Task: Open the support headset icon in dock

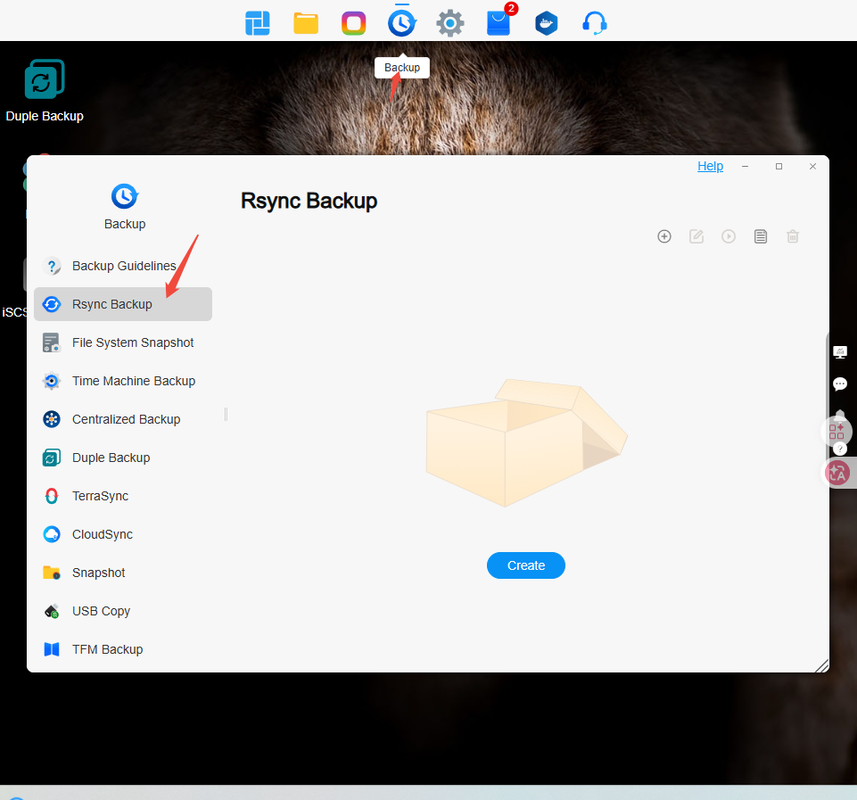Action: [594, 23]
